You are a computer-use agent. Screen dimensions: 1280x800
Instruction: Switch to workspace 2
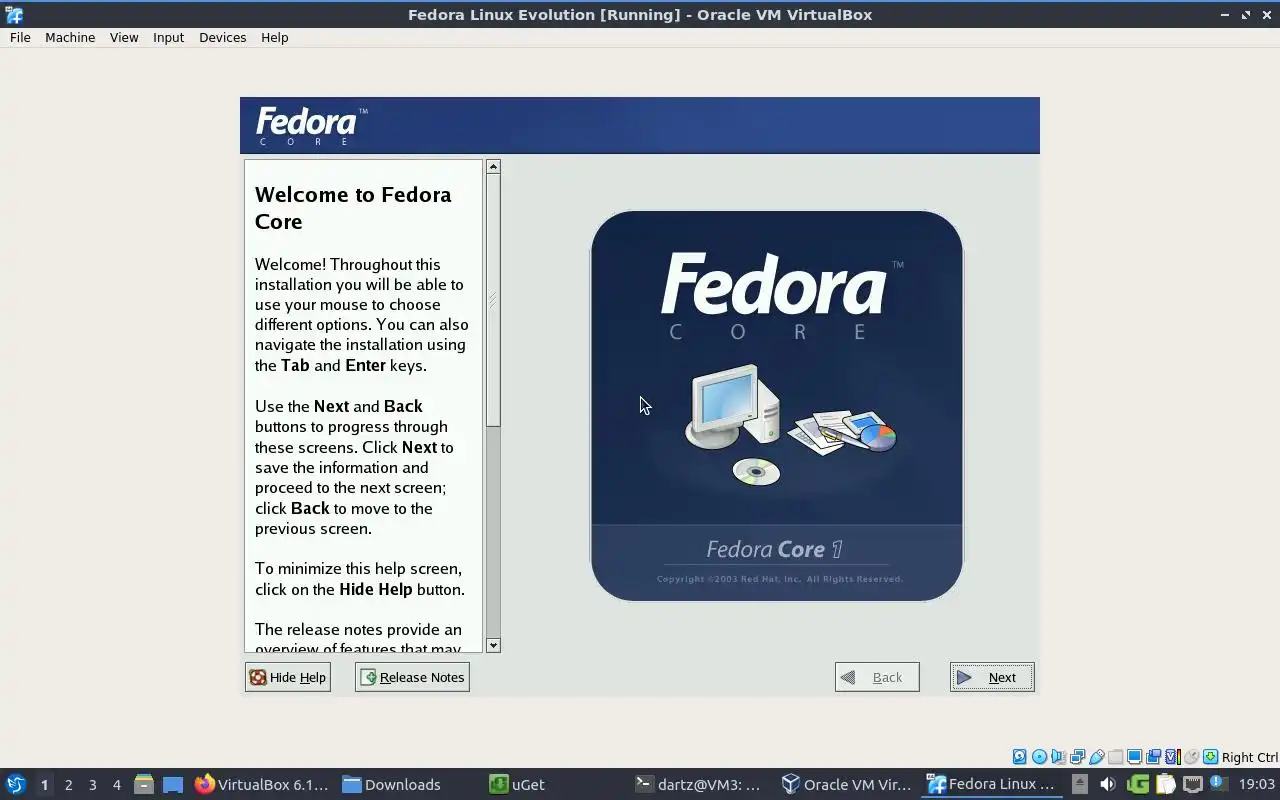click(x=68, y=785)
